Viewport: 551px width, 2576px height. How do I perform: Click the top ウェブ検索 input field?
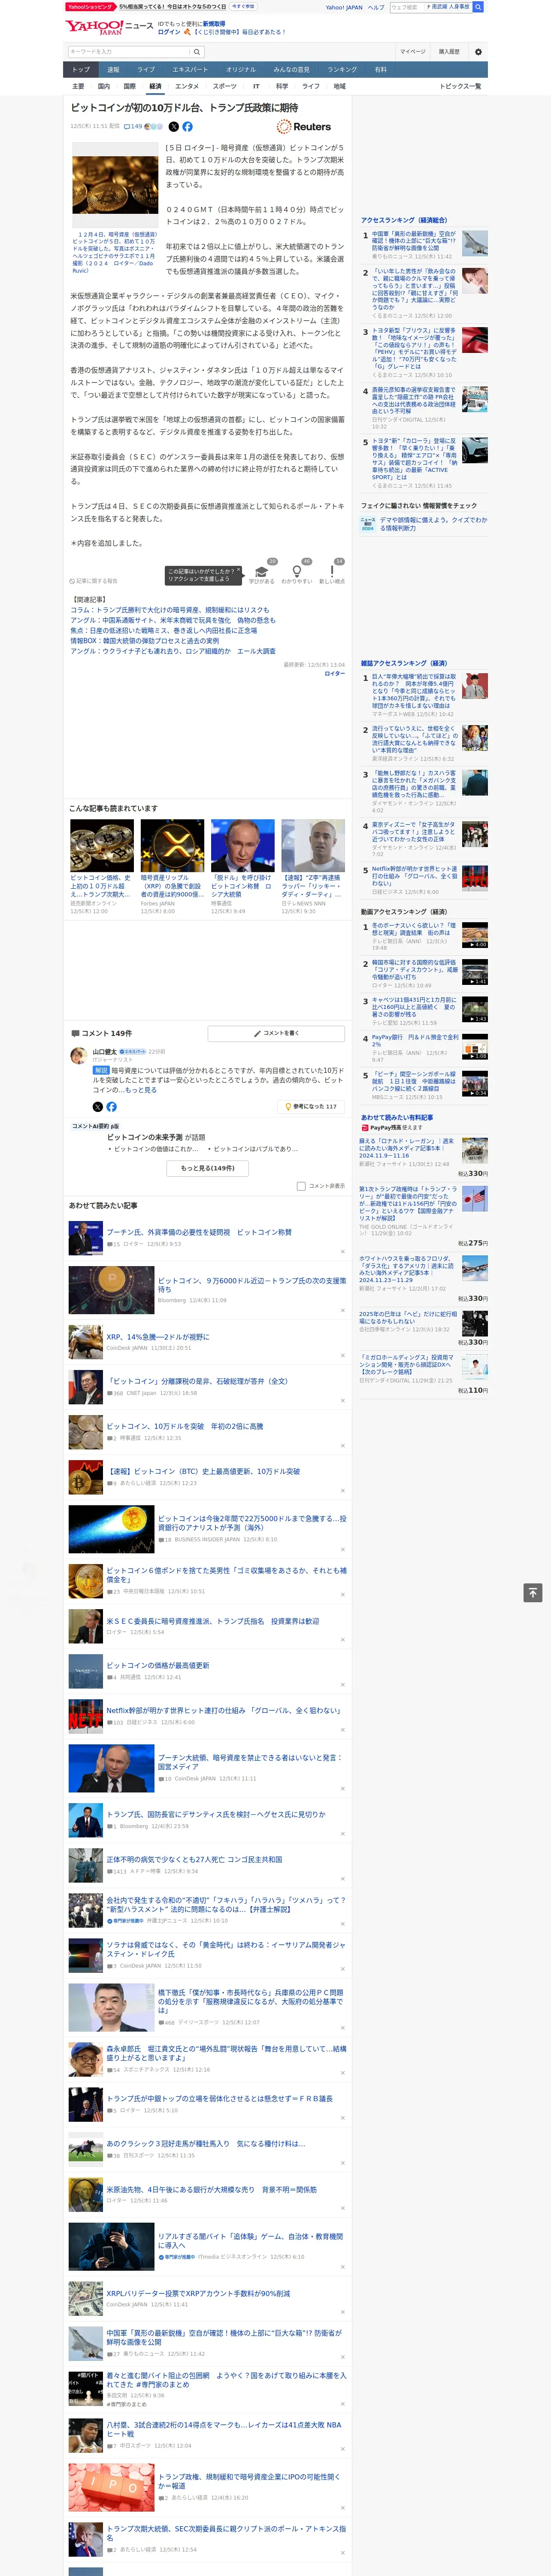[406, 7]
